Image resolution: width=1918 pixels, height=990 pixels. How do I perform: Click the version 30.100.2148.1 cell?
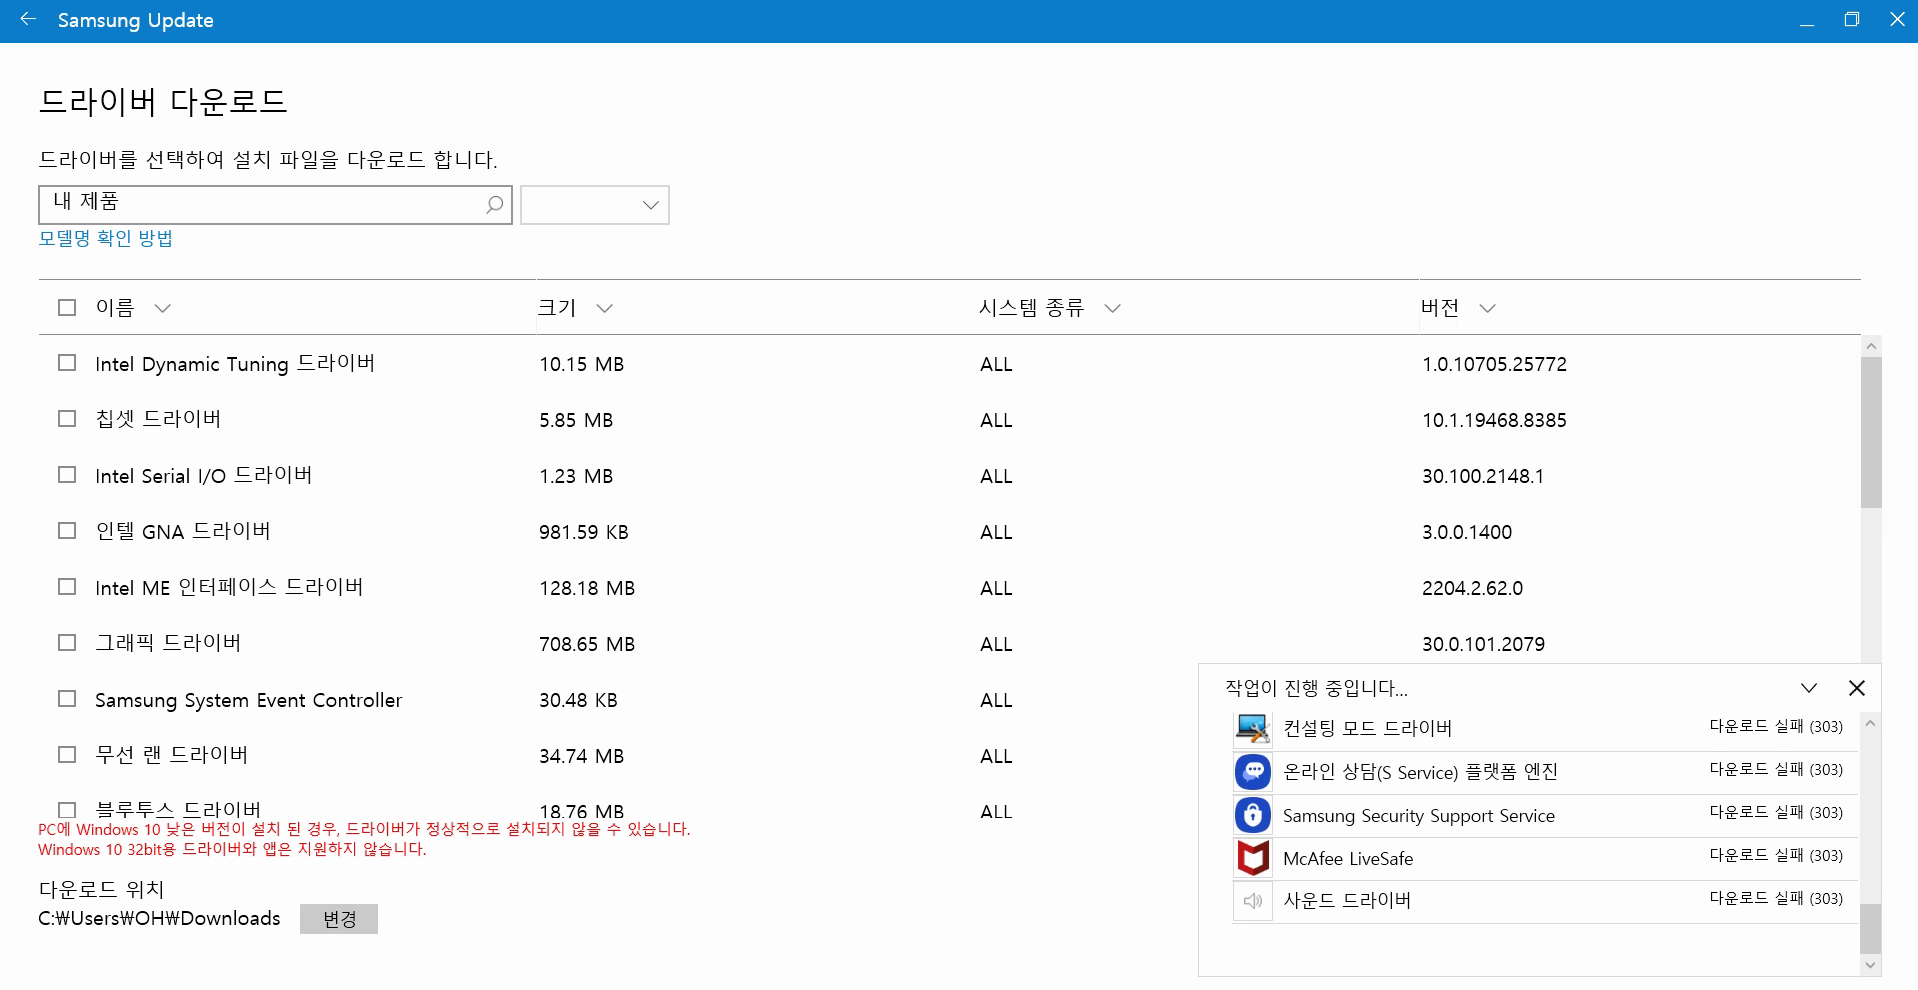1483,476
